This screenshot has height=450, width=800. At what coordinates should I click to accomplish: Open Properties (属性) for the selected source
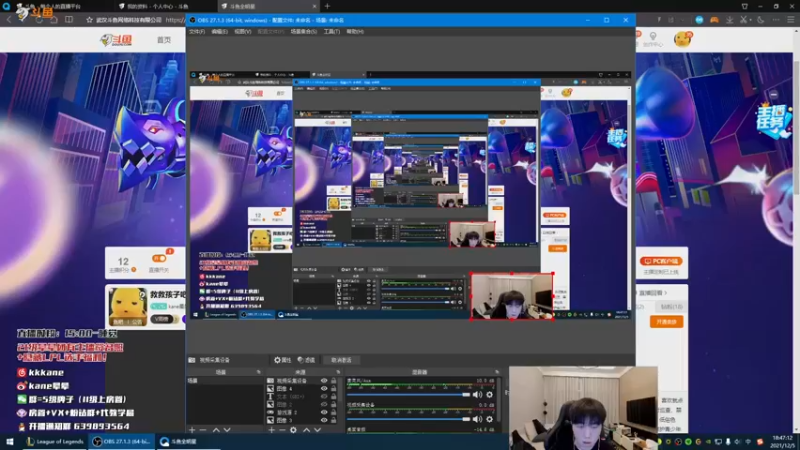point(282,360)
